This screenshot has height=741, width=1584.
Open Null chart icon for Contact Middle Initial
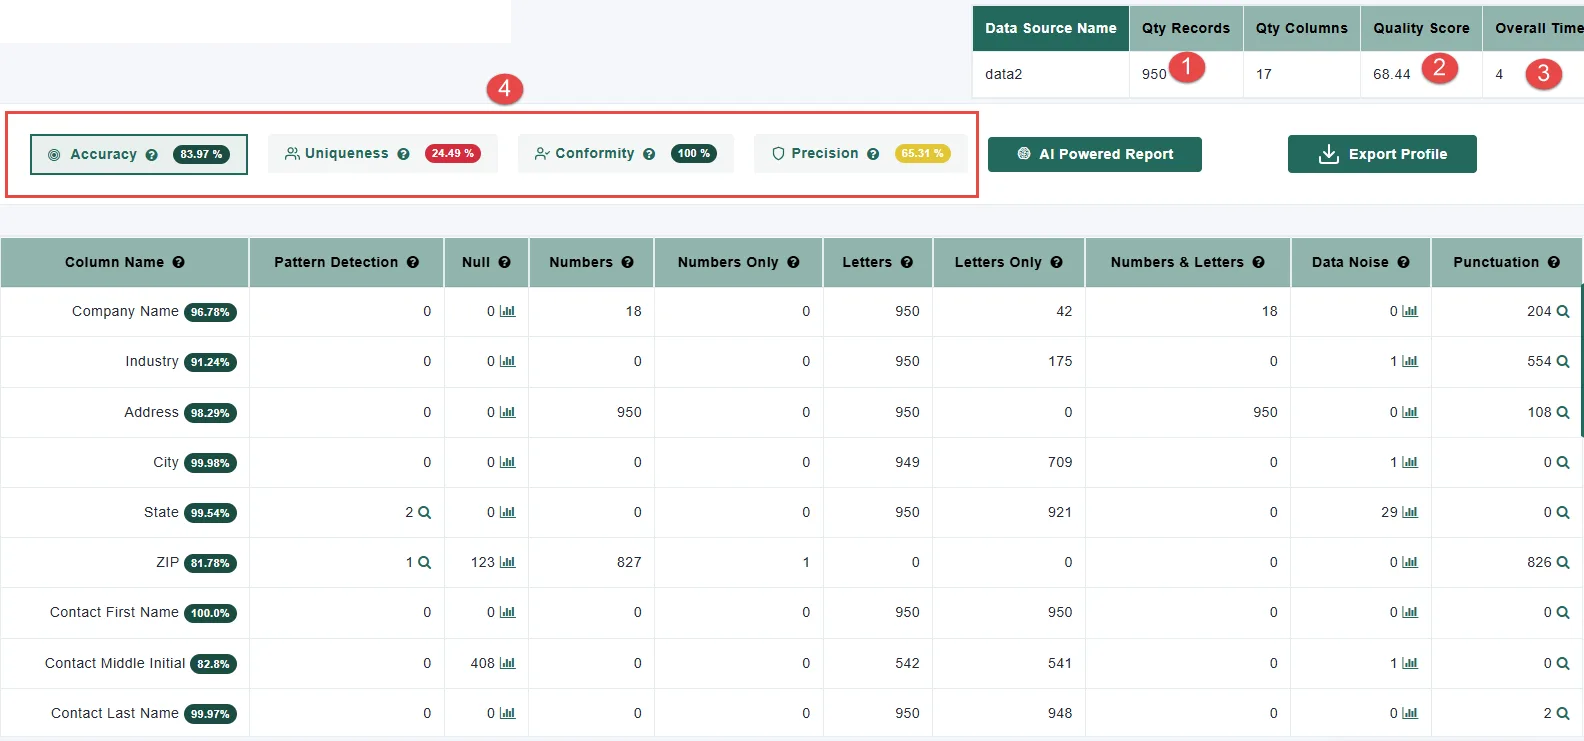[x=508, y=663]
